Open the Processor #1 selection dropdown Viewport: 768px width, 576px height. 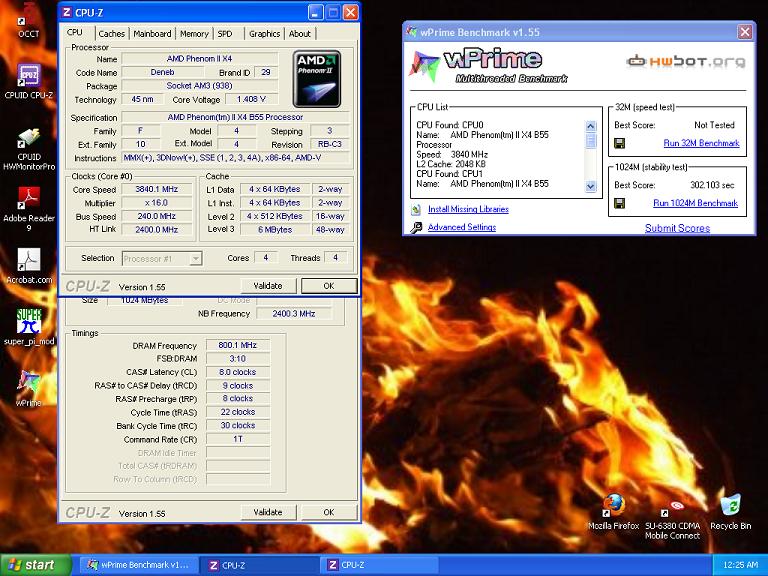coord(162,258)
